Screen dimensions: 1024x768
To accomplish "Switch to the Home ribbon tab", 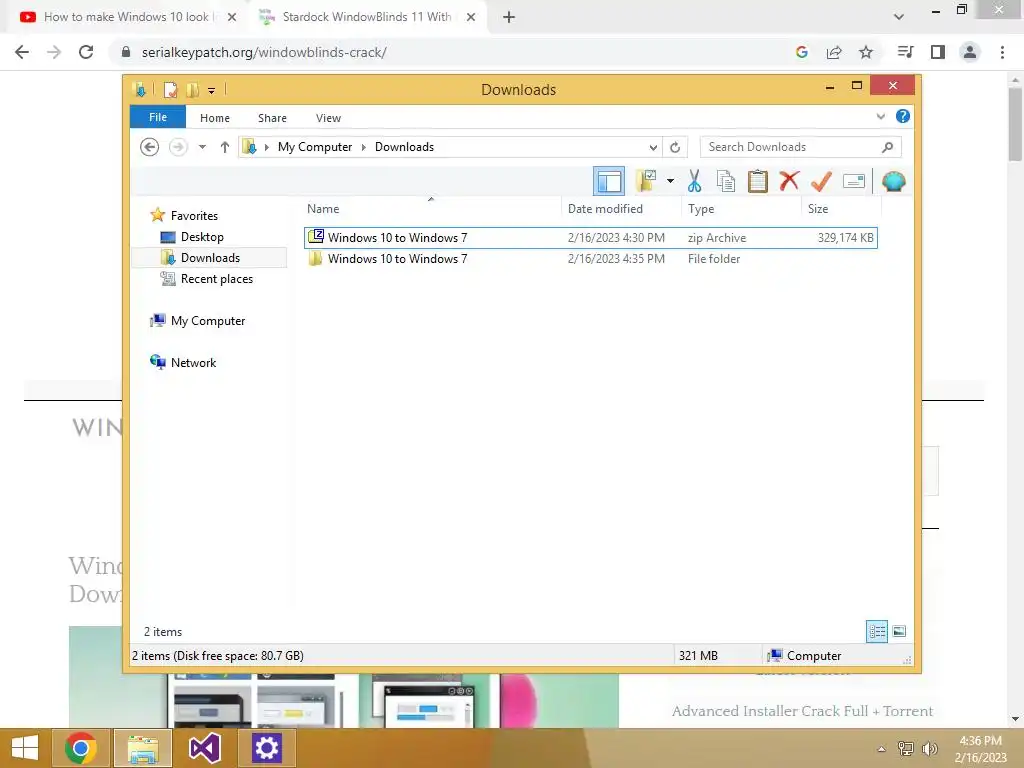I will pos(215,118).
